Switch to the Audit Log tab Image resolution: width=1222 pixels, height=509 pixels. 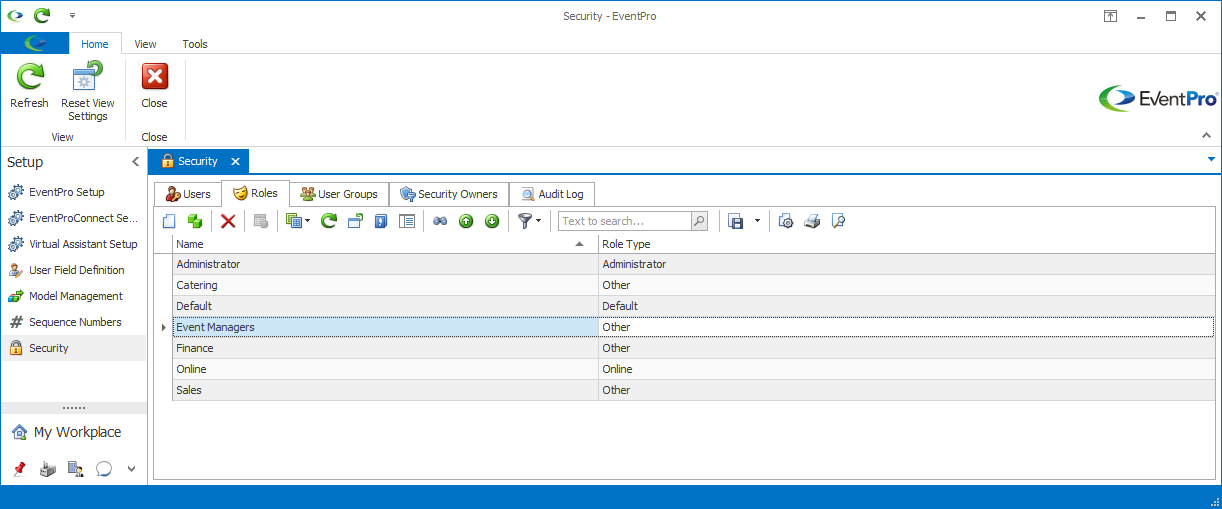553,194
